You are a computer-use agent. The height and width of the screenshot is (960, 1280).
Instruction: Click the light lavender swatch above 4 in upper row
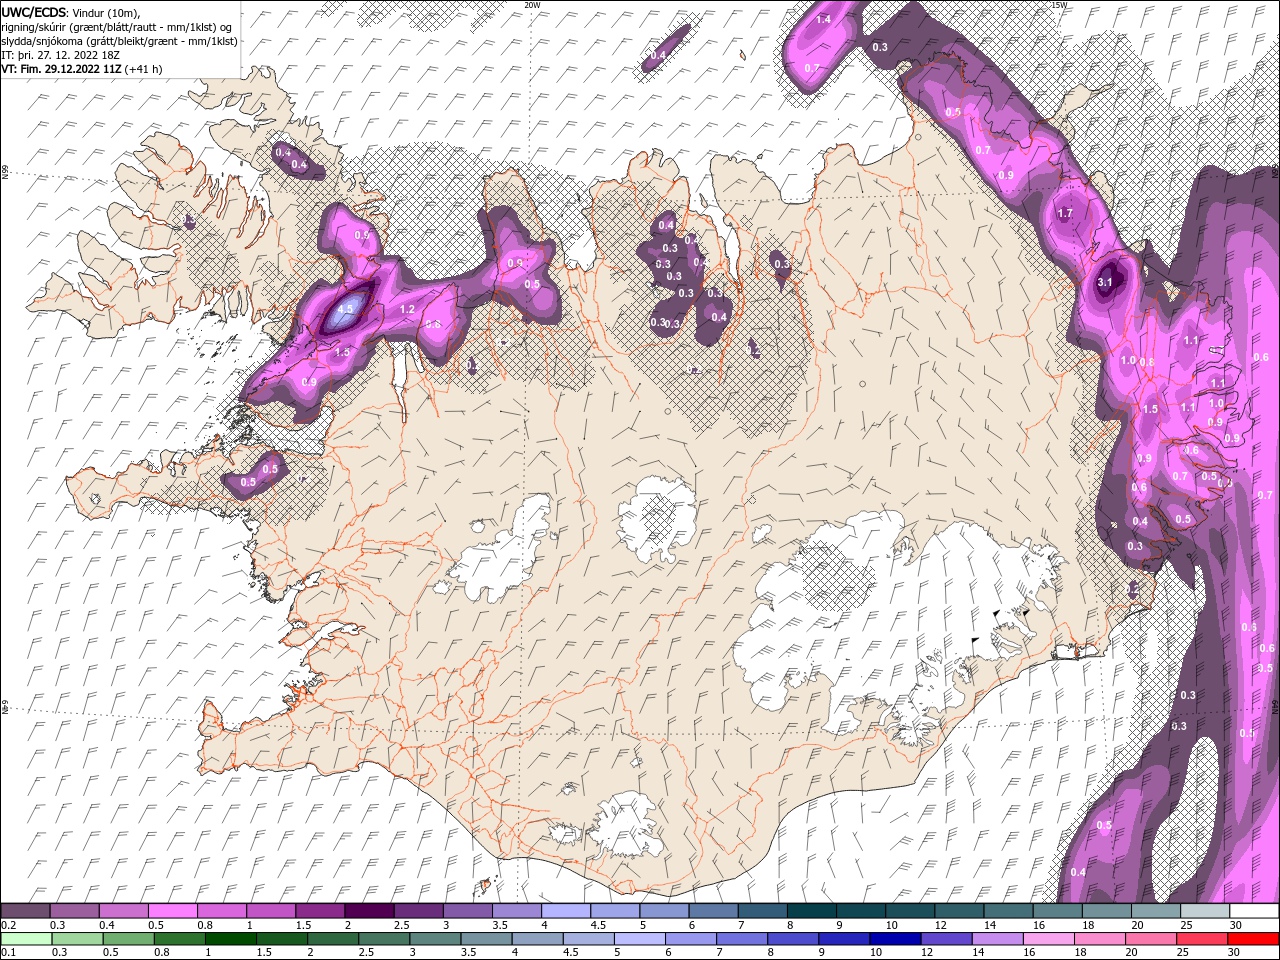[566, 911]
